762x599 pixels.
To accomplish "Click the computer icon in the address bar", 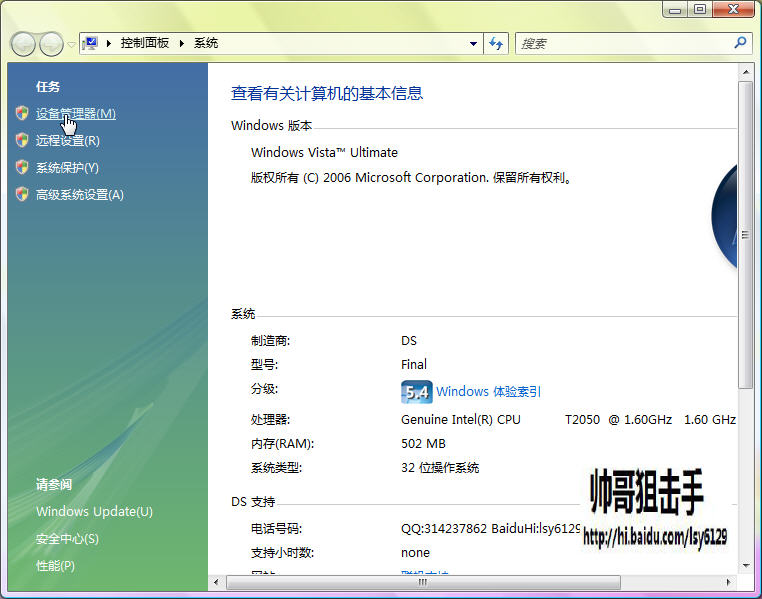I will click(x=90, y=43).
